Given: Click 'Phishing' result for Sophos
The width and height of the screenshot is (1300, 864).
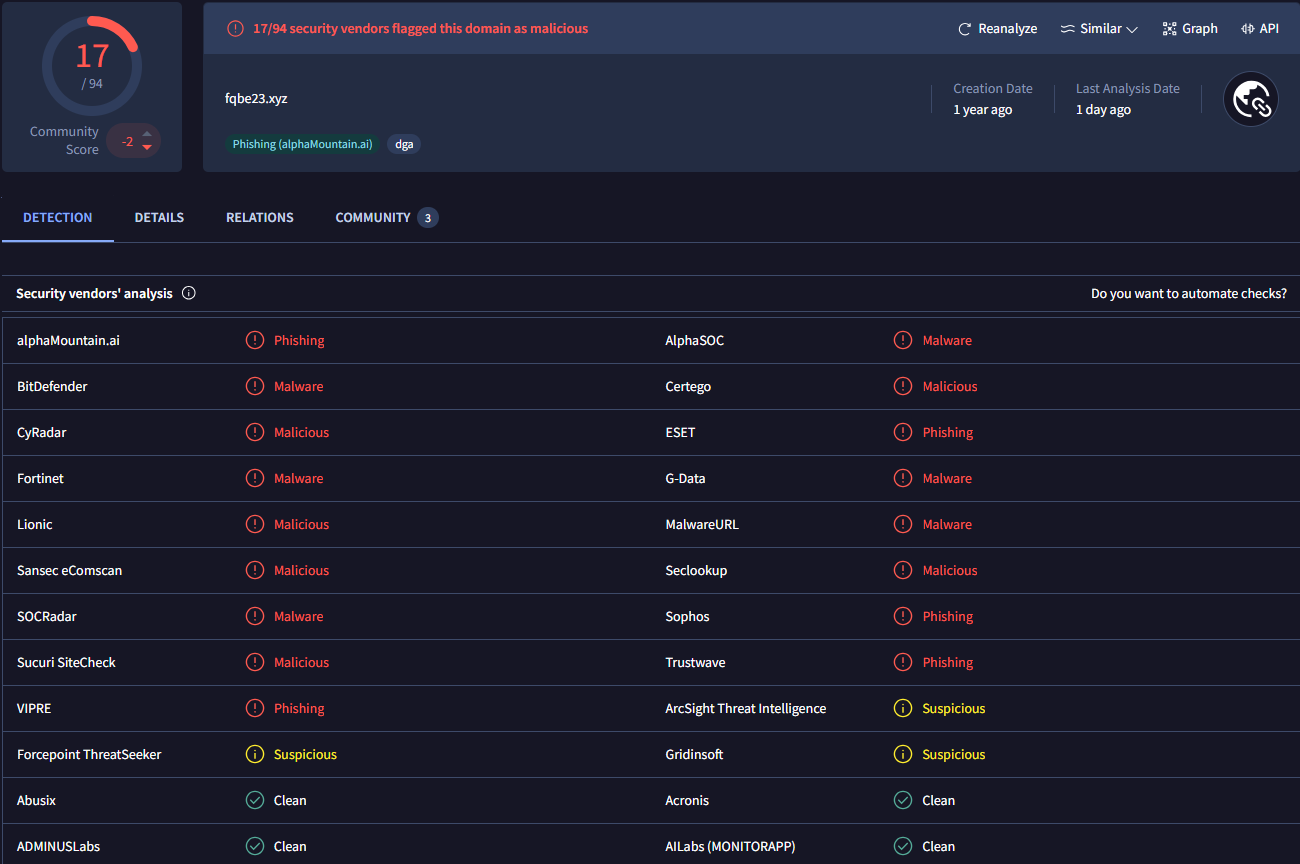Looking at the screenshot, I should pos(948,616).
